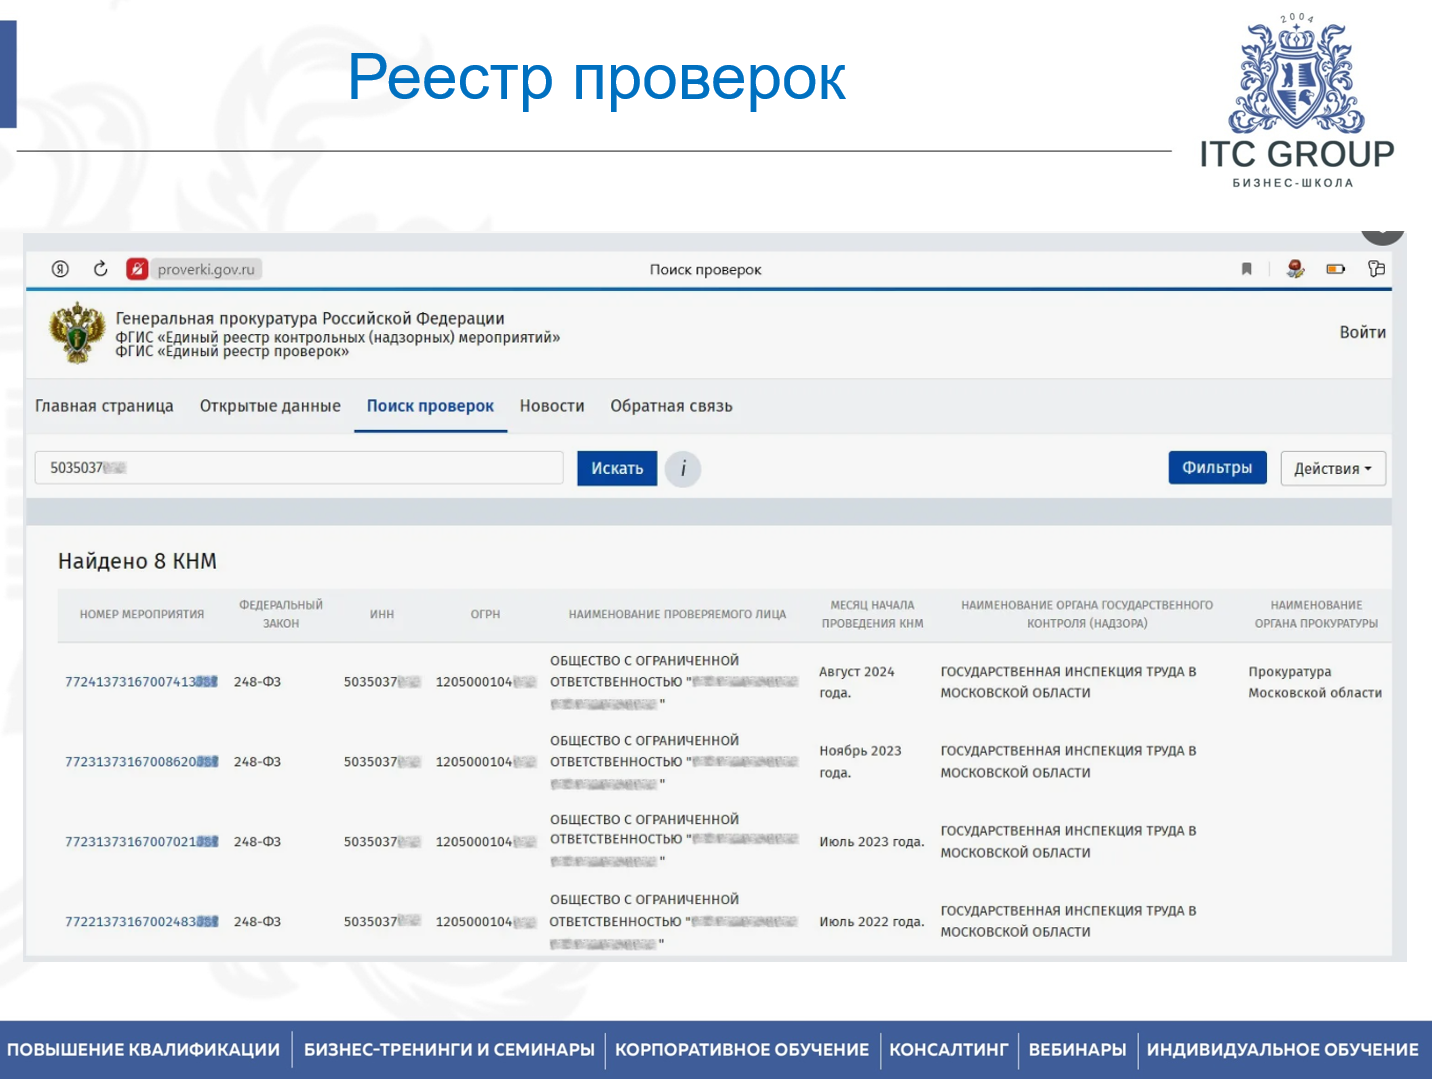1432x1079 pixels.
Task: Click БИЗНЕС-ТРЕНИНГИ И СЕМИНАРЫ in footer
Action: click(x=449, y=1050)
